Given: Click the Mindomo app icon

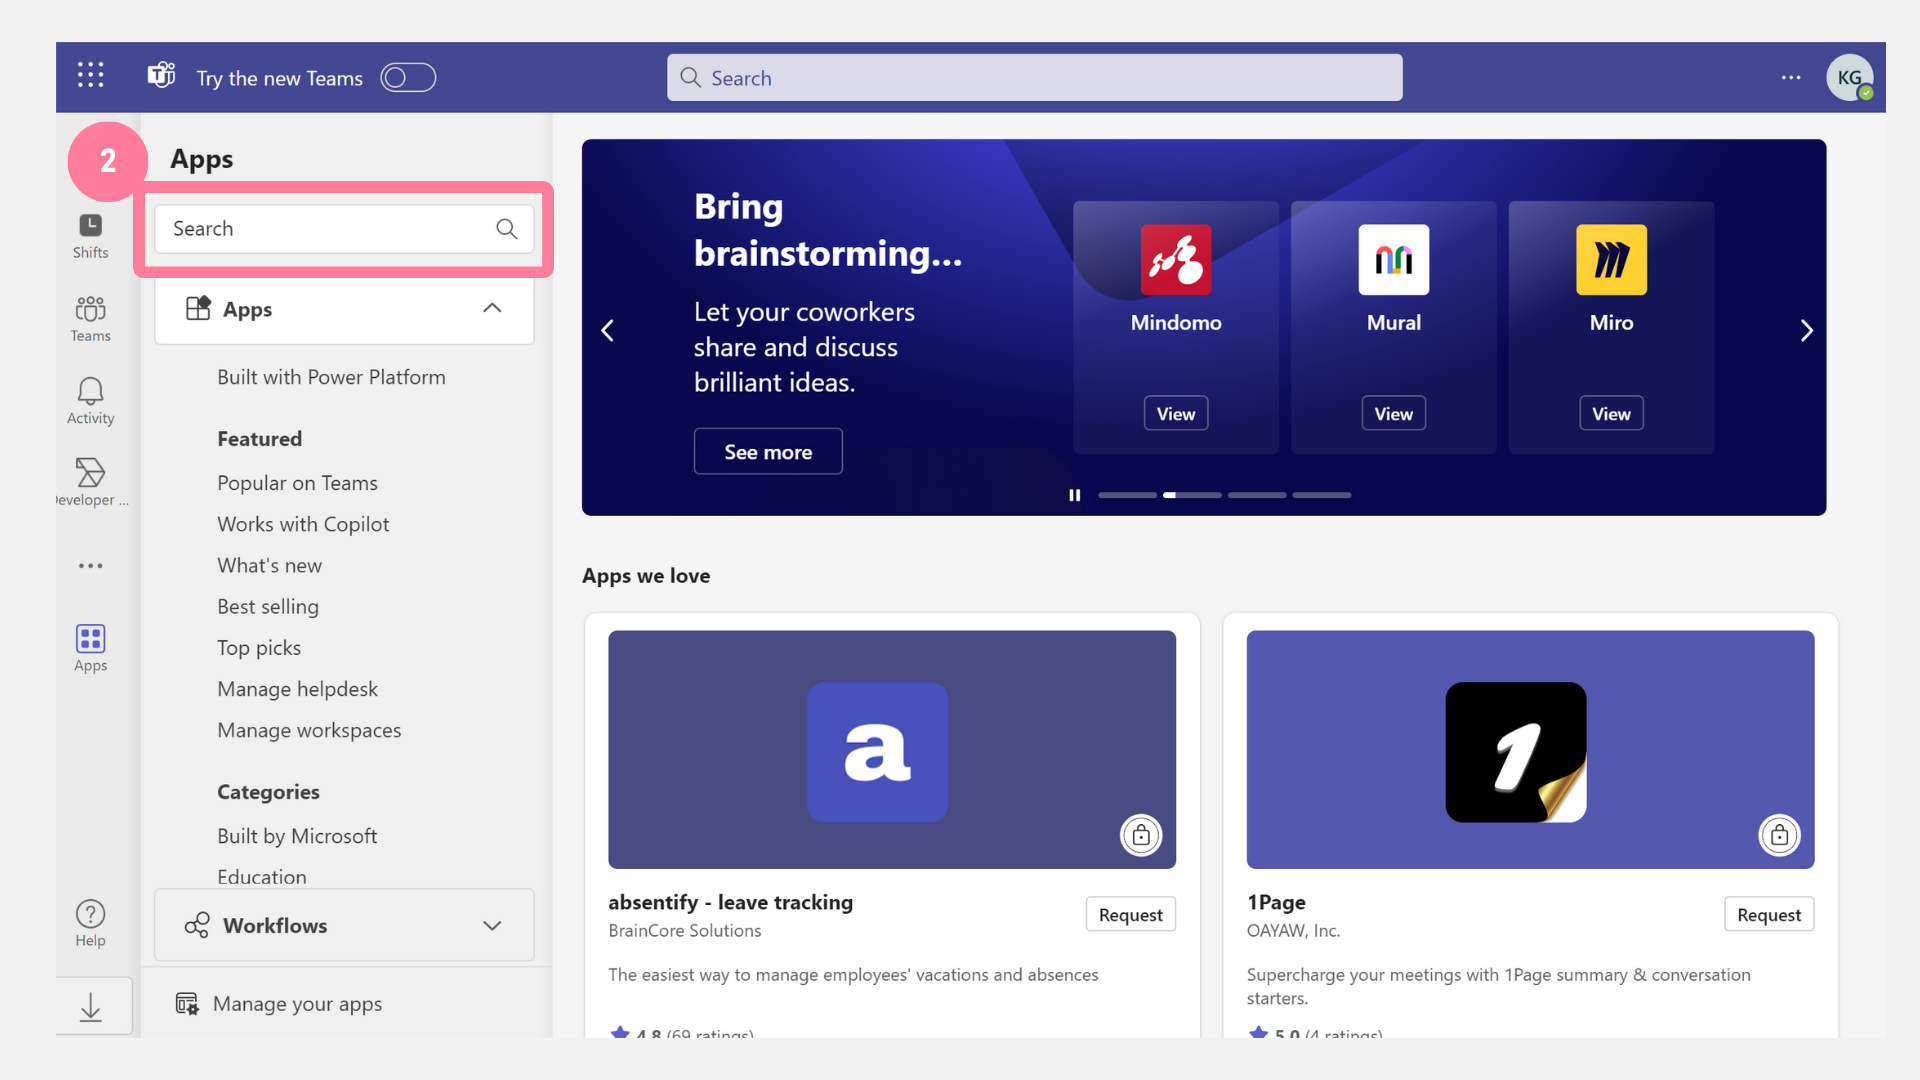Looking at the screenshot, I should [1175, 260].
